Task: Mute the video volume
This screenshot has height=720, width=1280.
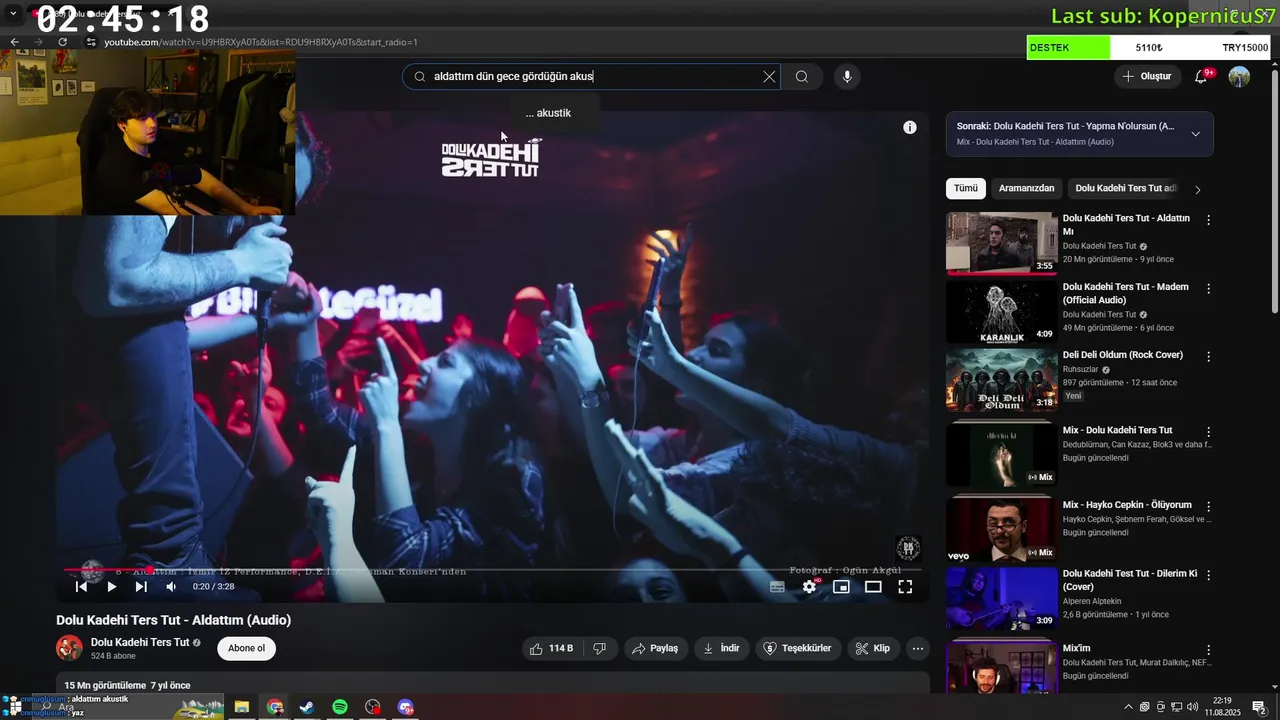Action: [x=171, y=587]
